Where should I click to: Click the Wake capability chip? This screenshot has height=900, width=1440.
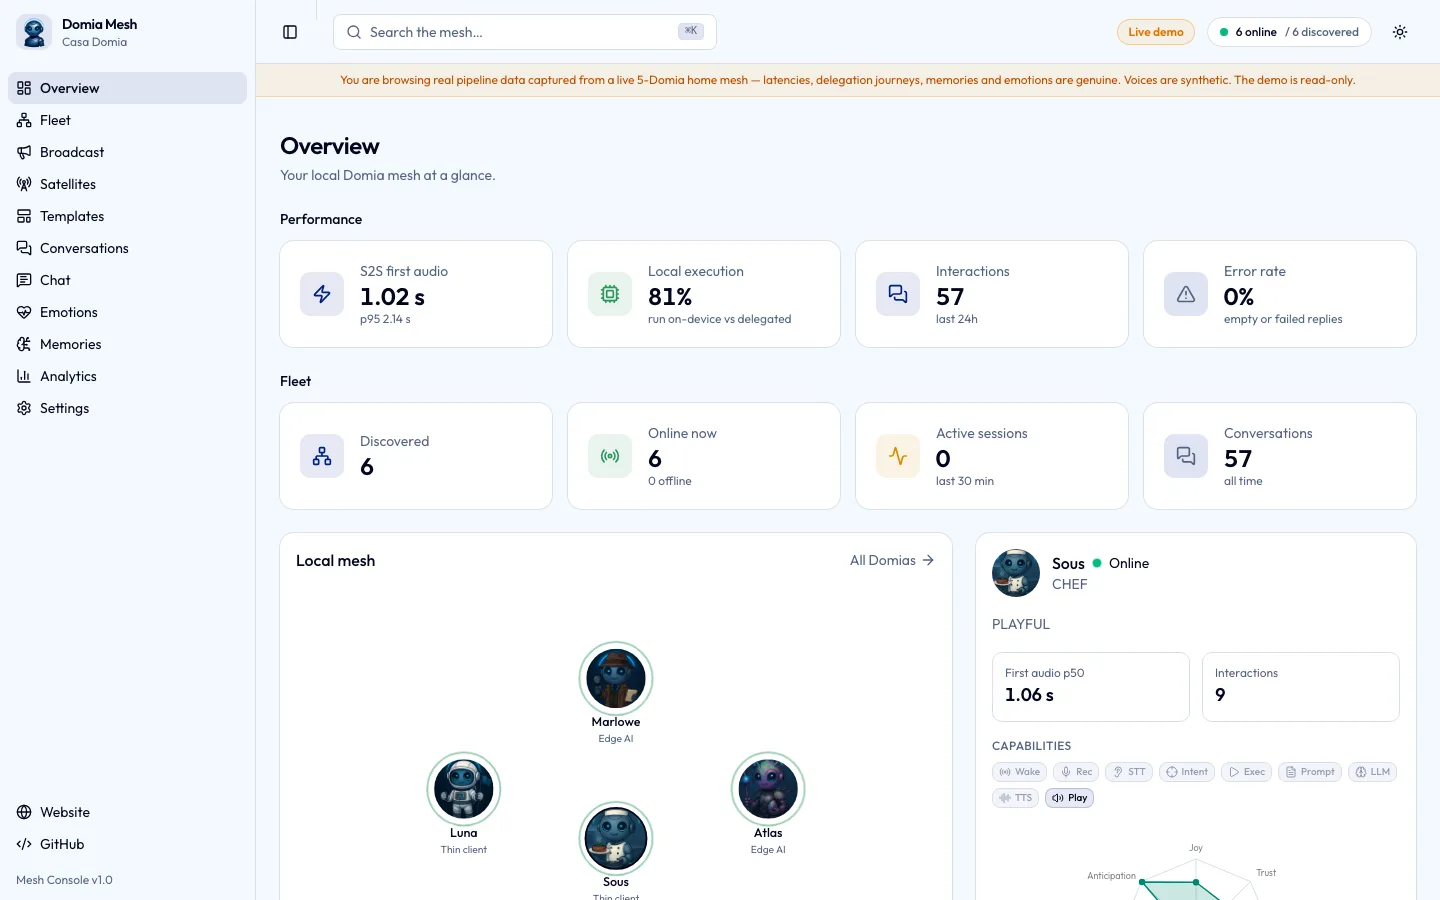click(x=1020, y=772)
